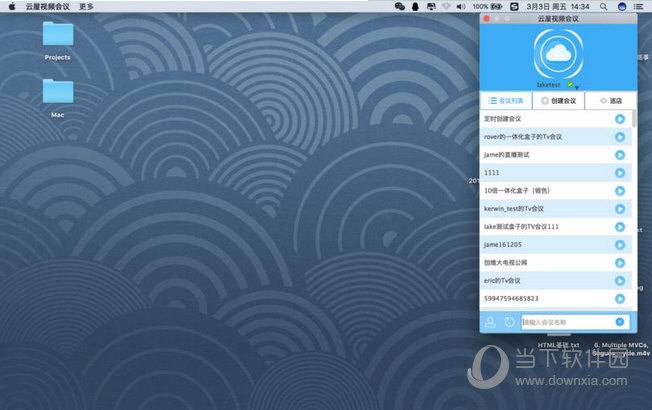Open QQ penguin icon in menu bar

tap(415, 6)
